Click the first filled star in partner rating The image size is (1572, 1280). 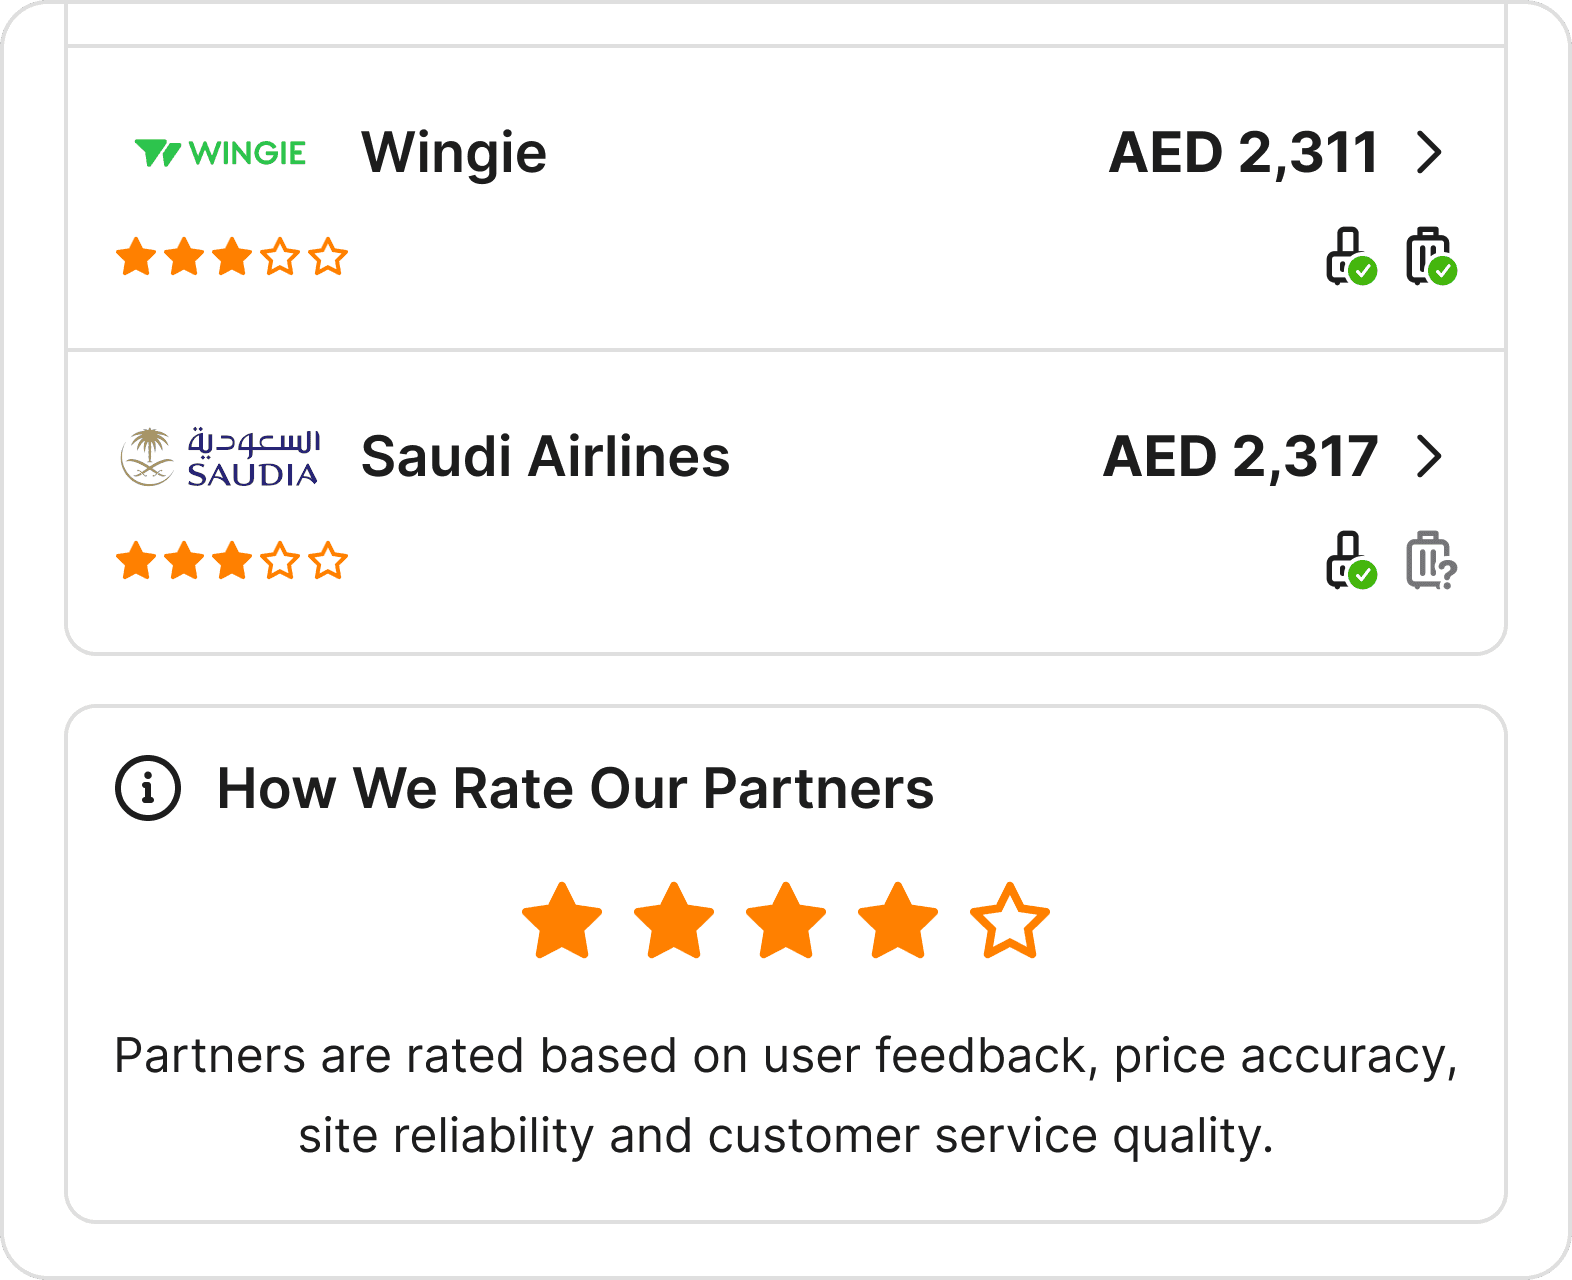562,921
